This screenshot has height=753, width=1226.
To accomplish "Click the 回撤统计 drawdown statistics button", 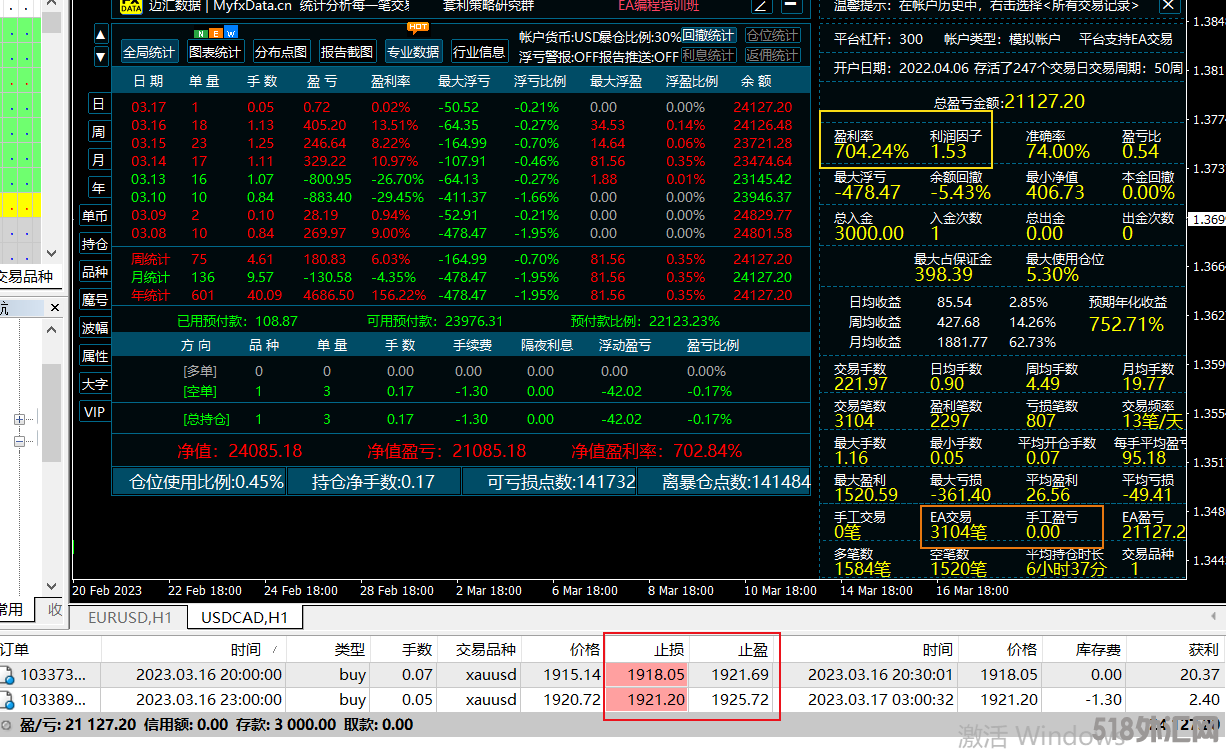I will point(709,36).
